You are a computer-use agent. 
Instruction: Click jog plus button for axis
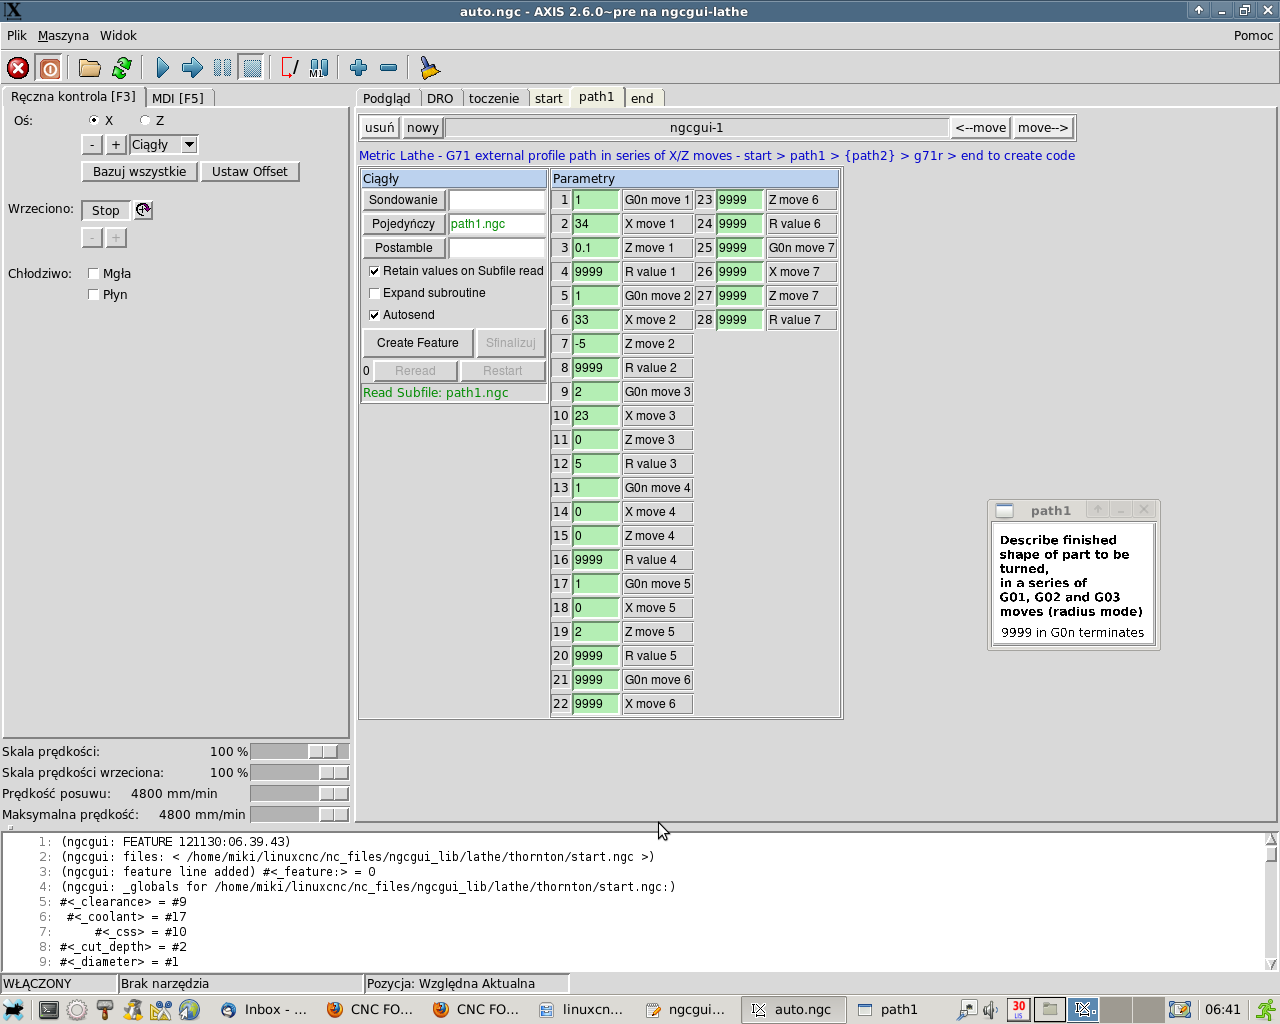pyautogui.click(x=116, y=145)
